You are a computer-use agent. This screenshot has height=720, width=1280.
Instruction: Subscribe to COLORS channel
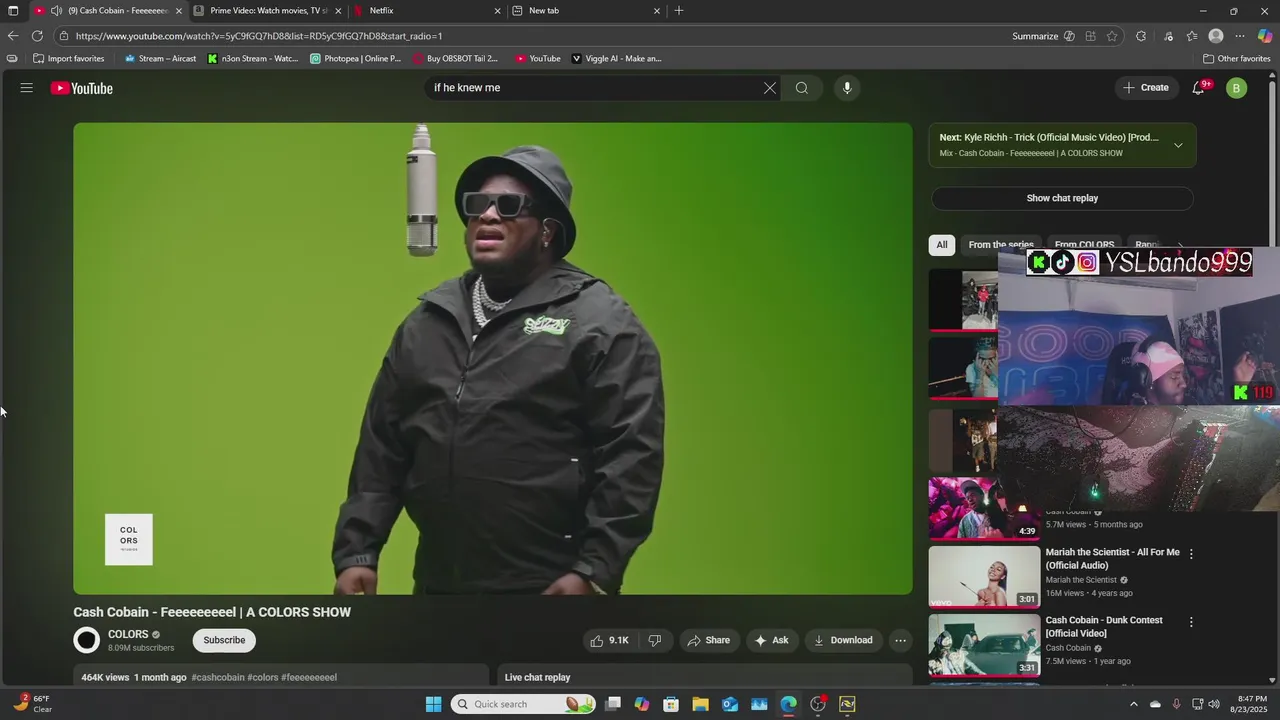[224, 640]
